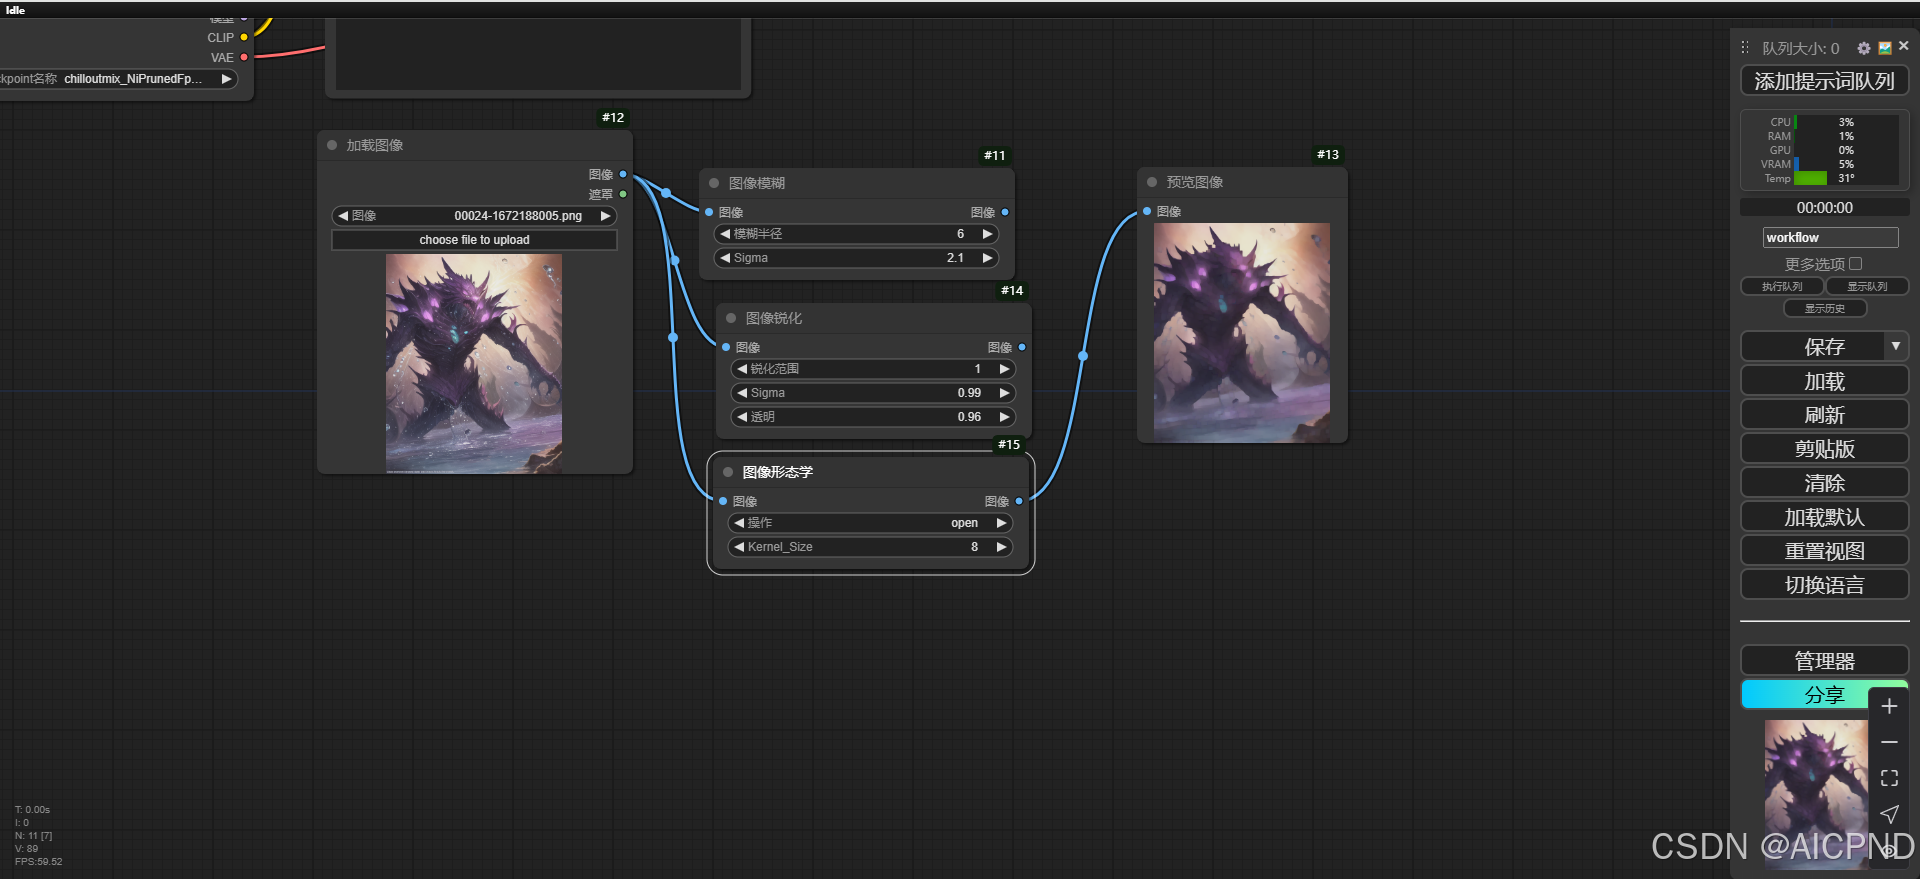
Task: Collapse the 预览图像 node via its dot
Action: (1152, 182)
